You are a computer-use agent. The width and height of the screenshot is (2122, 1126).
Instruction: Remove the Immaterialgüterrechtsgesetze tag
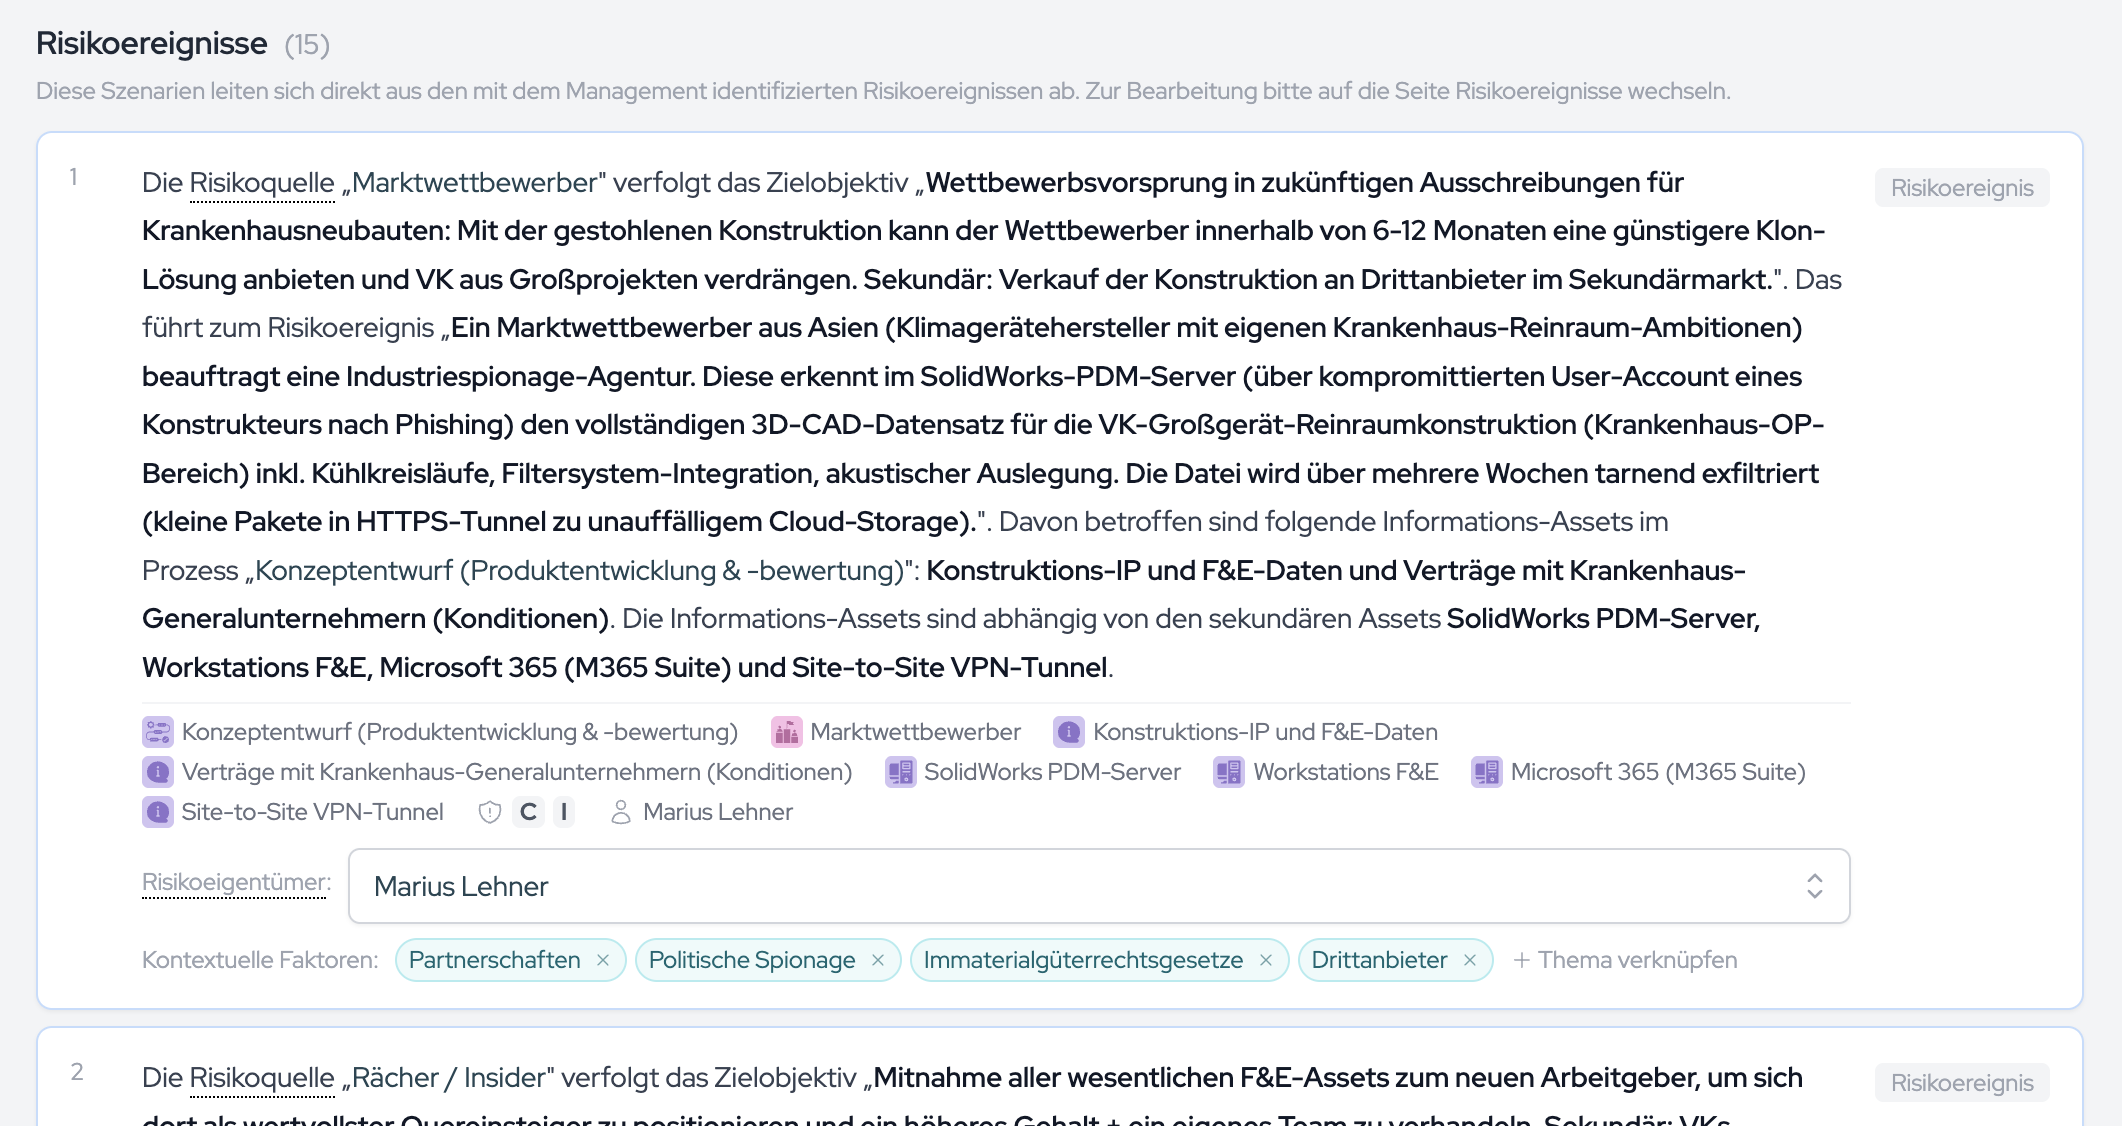[1266, 960]
